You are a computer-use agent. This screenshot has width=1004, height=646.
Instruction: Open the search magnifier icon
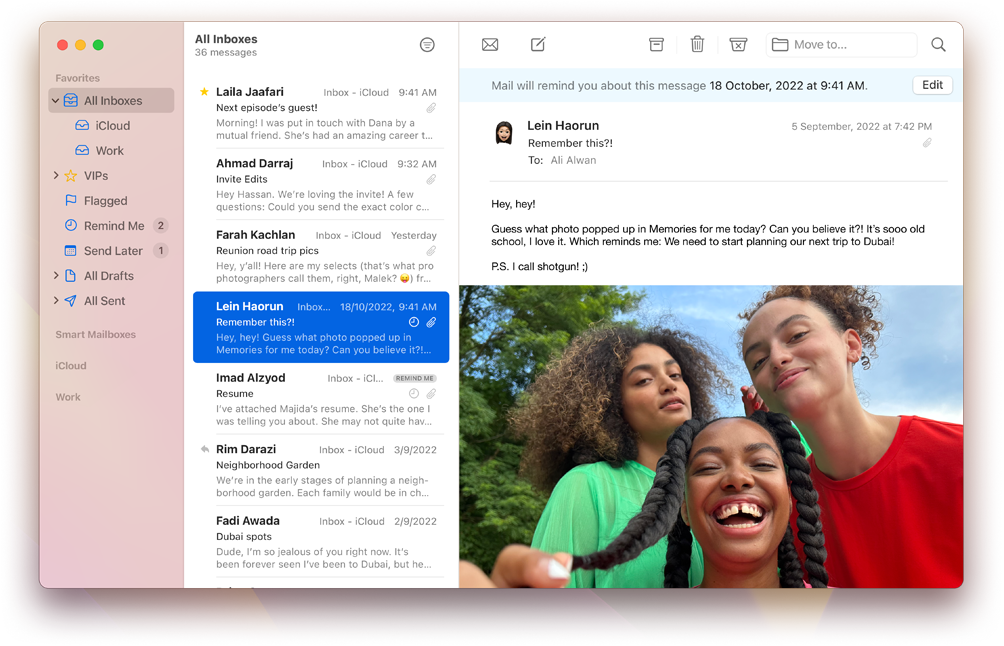(x=938, y=45)
